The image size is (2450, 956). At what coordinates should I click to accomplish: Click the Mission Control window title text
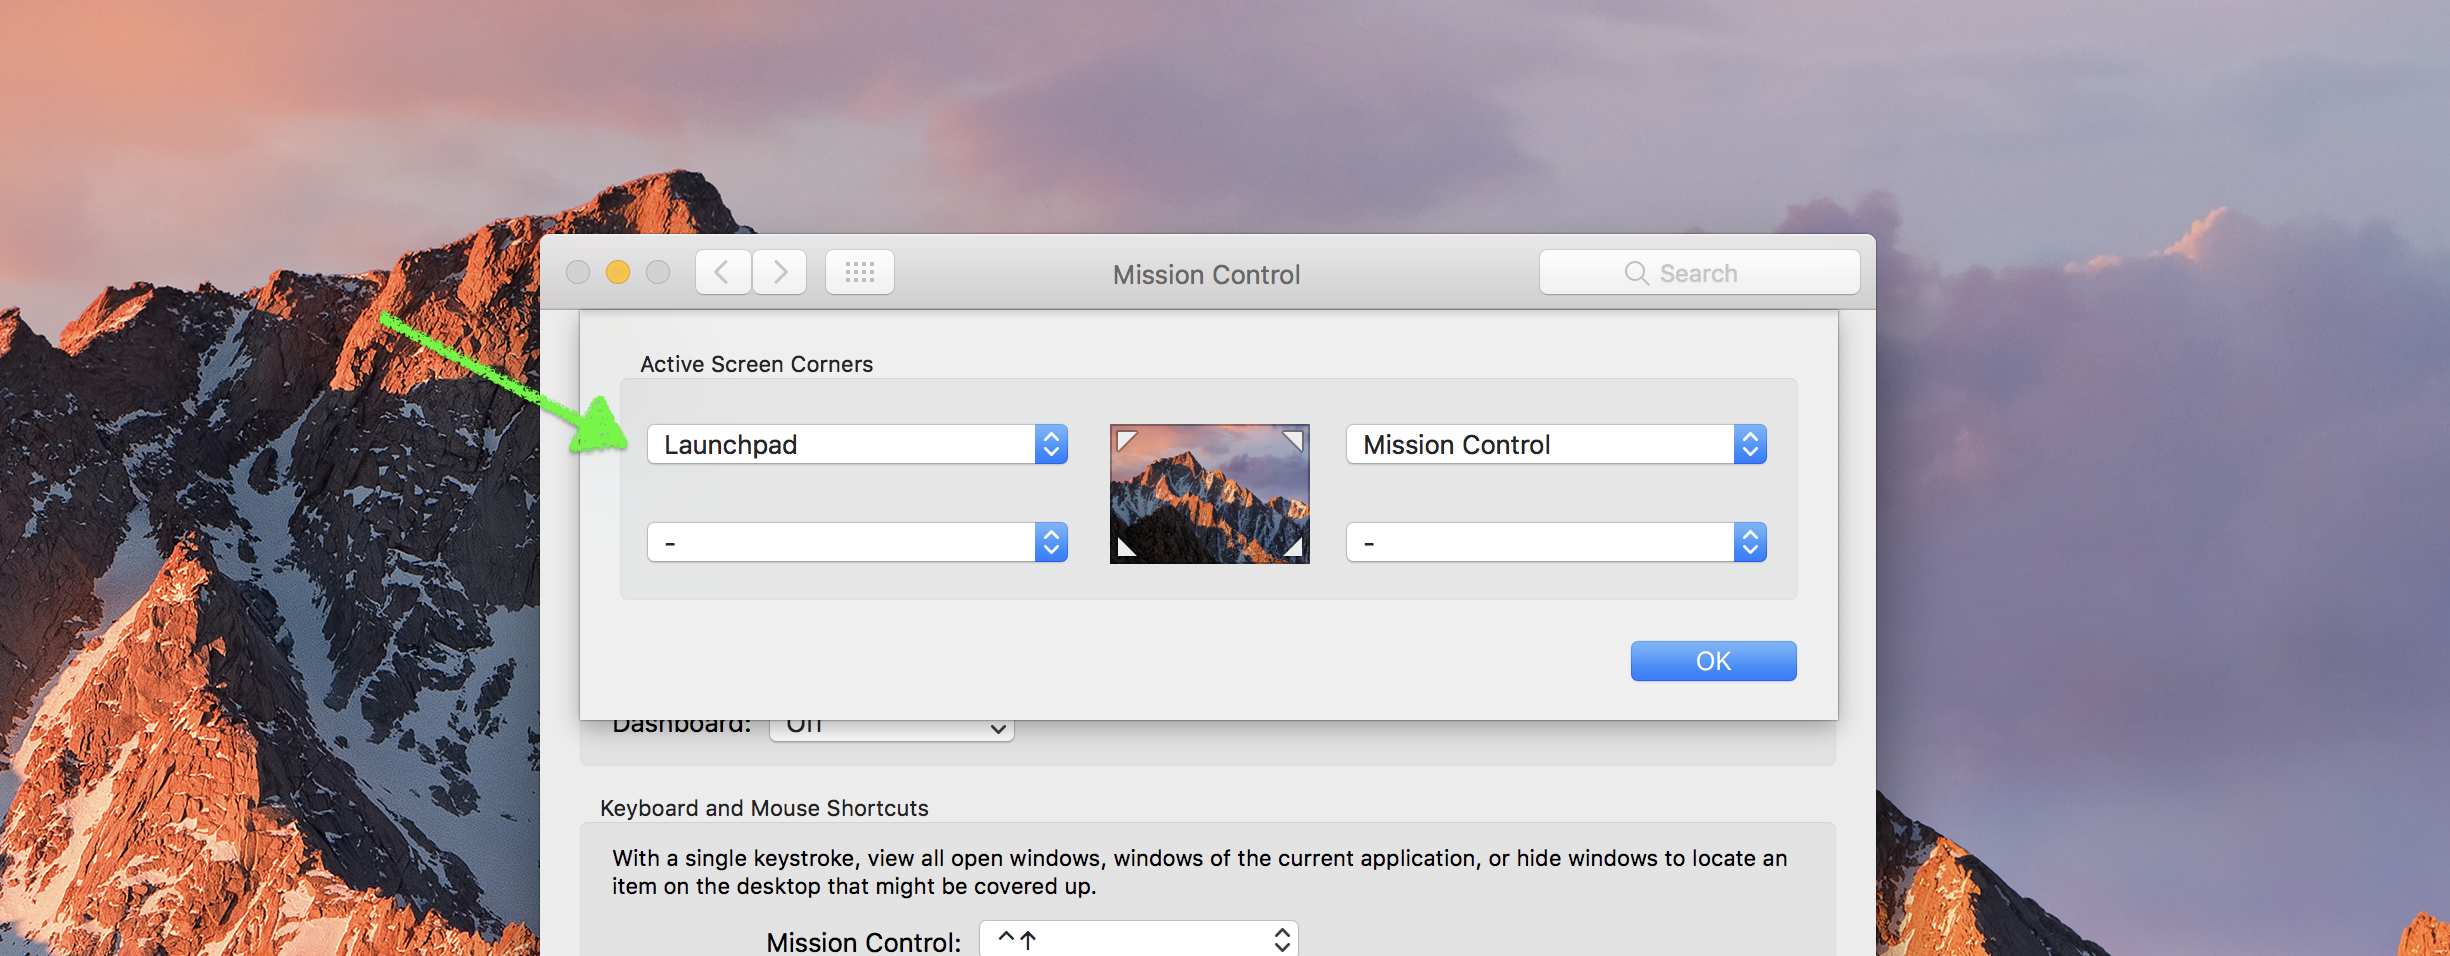(x=1206, y=275)
